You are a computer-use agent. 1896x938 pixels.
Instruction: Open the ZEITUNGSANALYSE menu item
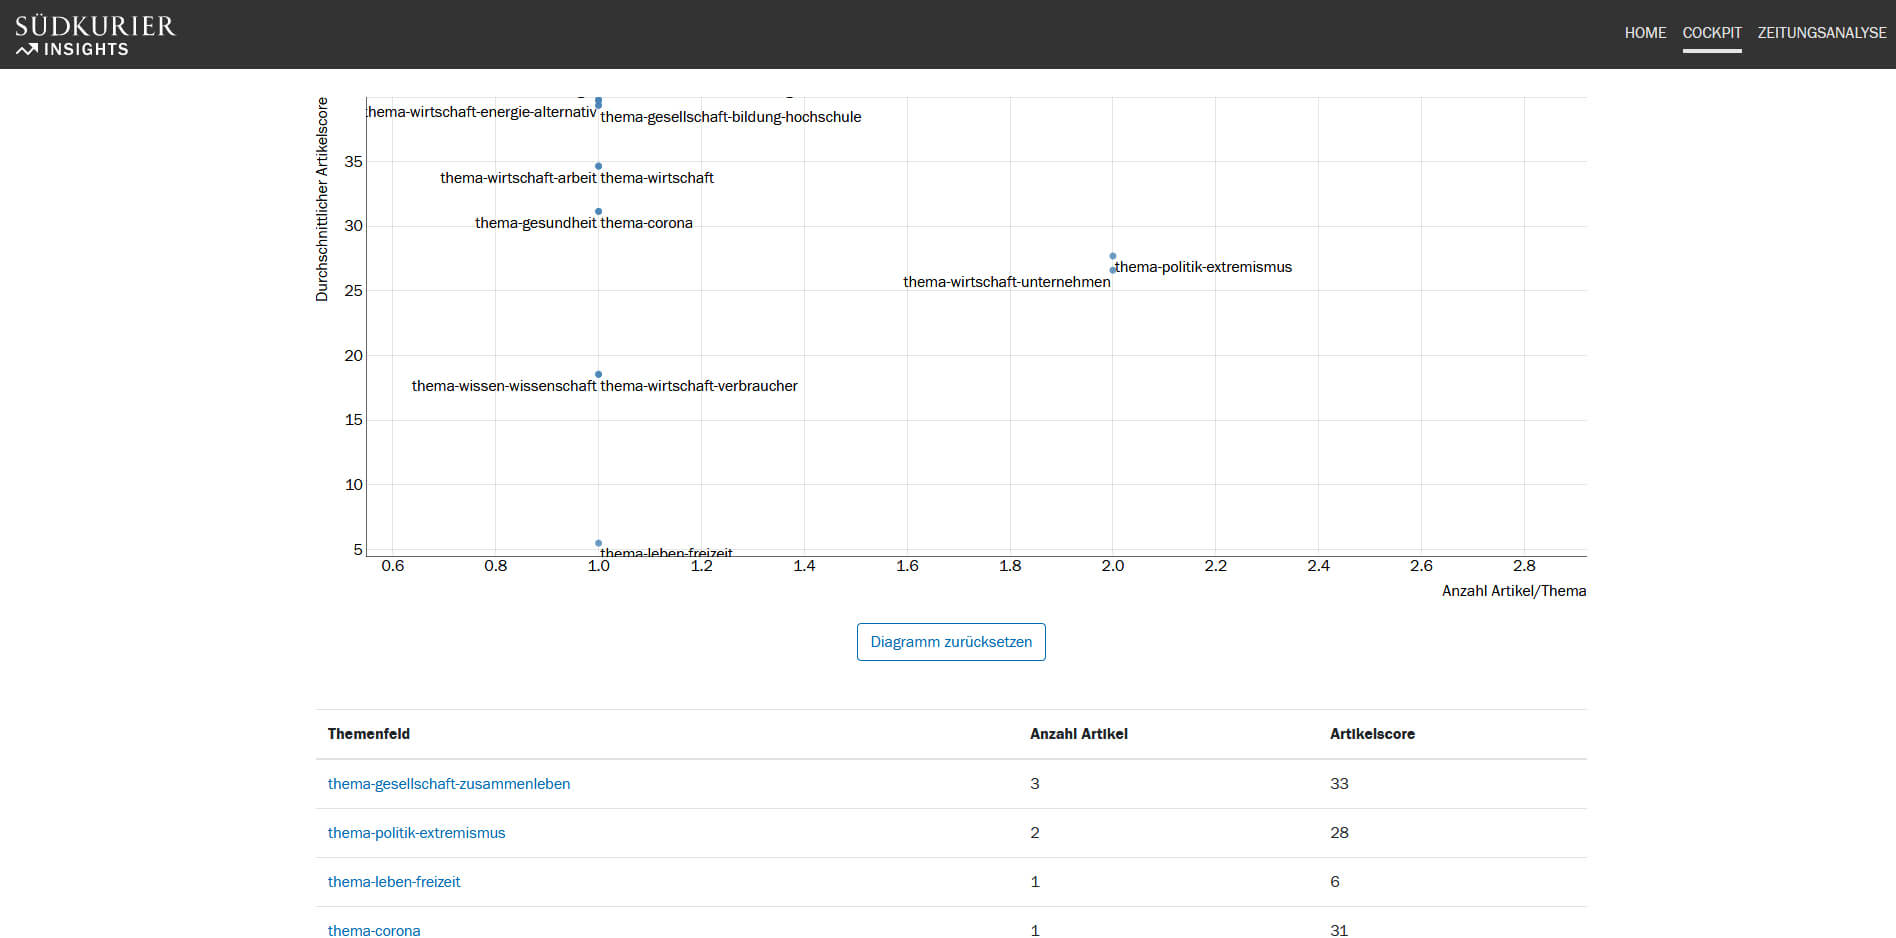(1822, 33)
